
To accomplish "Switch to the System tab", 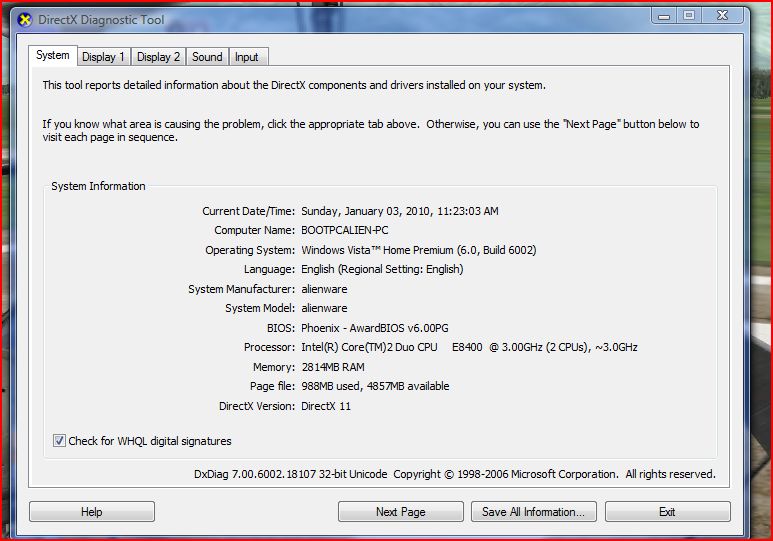I will click(53, 55).
